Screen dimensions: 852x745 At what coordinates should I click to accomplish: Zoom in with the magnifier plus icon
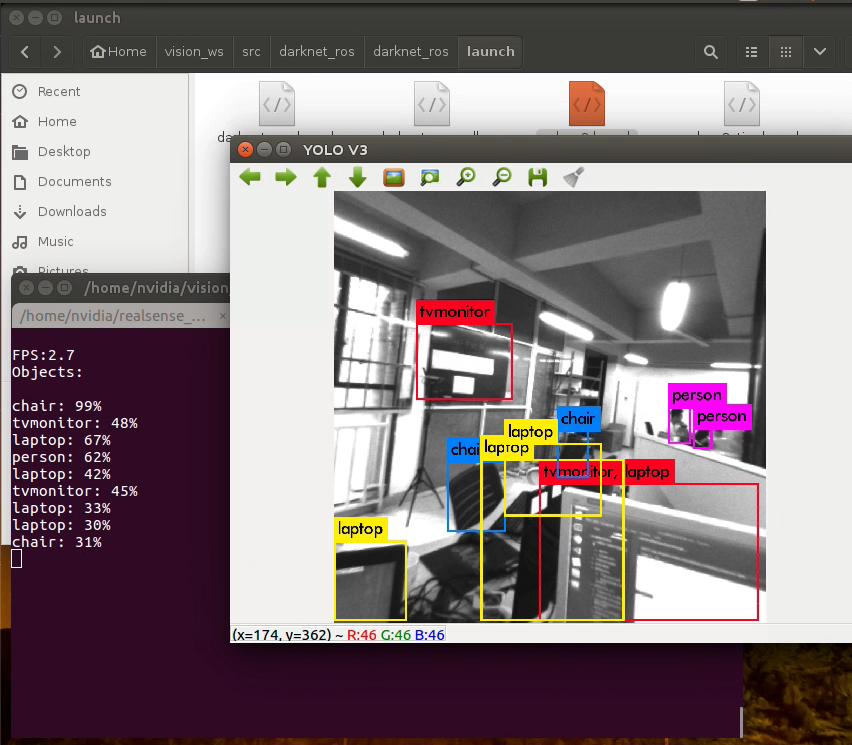pyautogui.click(x=466, y=177)
